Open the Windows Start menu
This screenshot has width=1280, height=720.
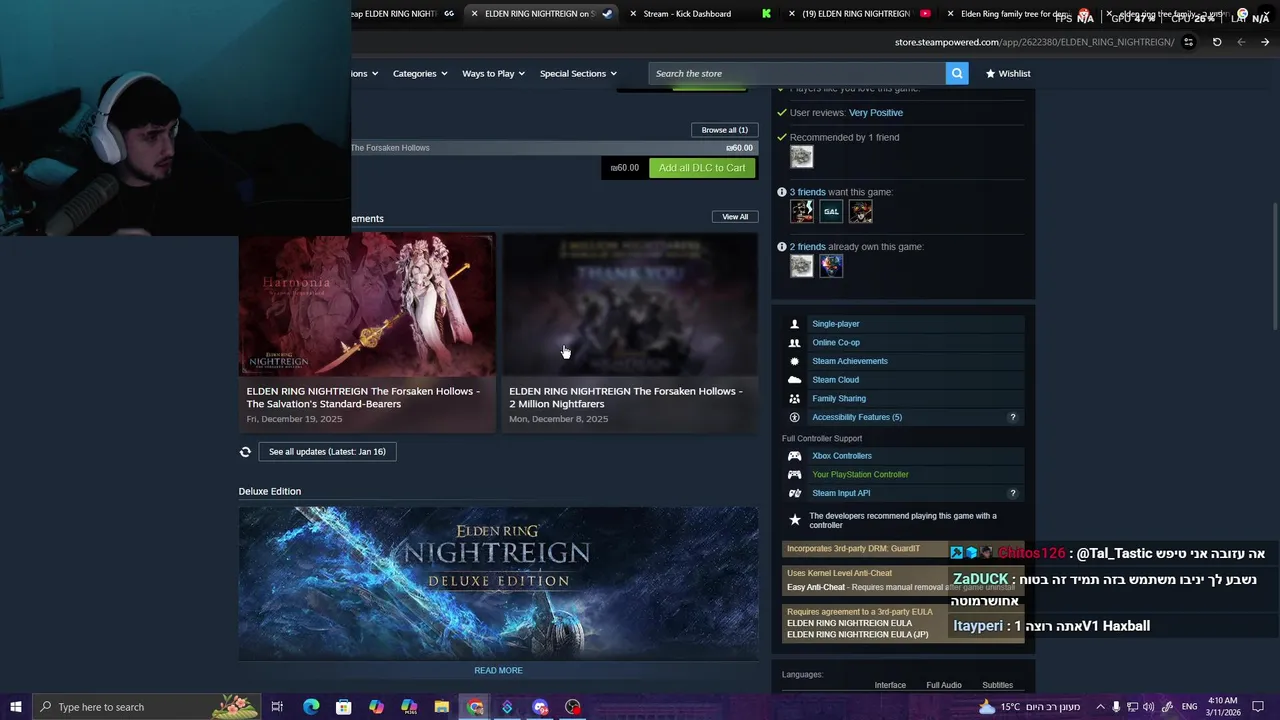pos(15,707)
